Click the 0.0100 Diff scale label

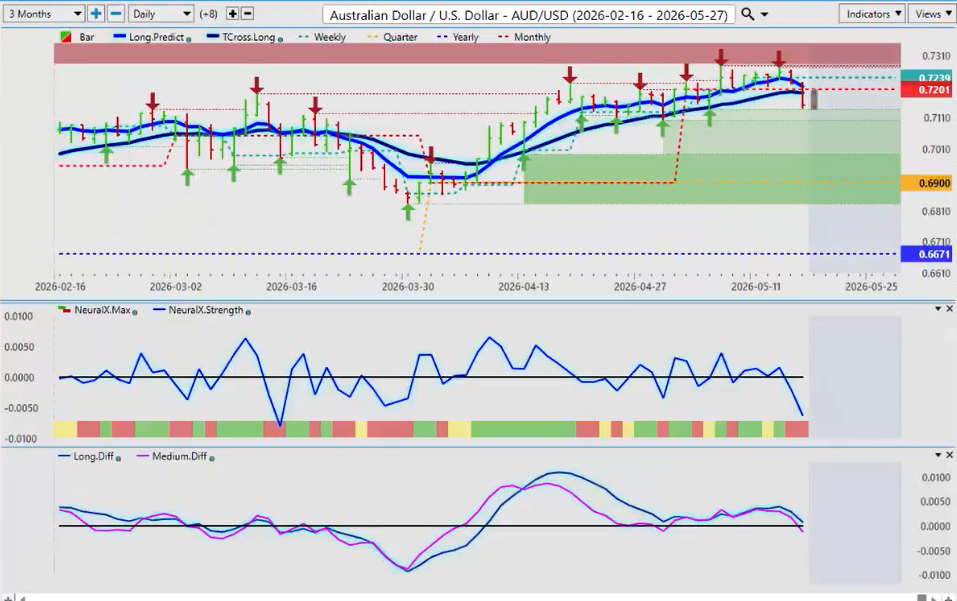coord(936,478)
